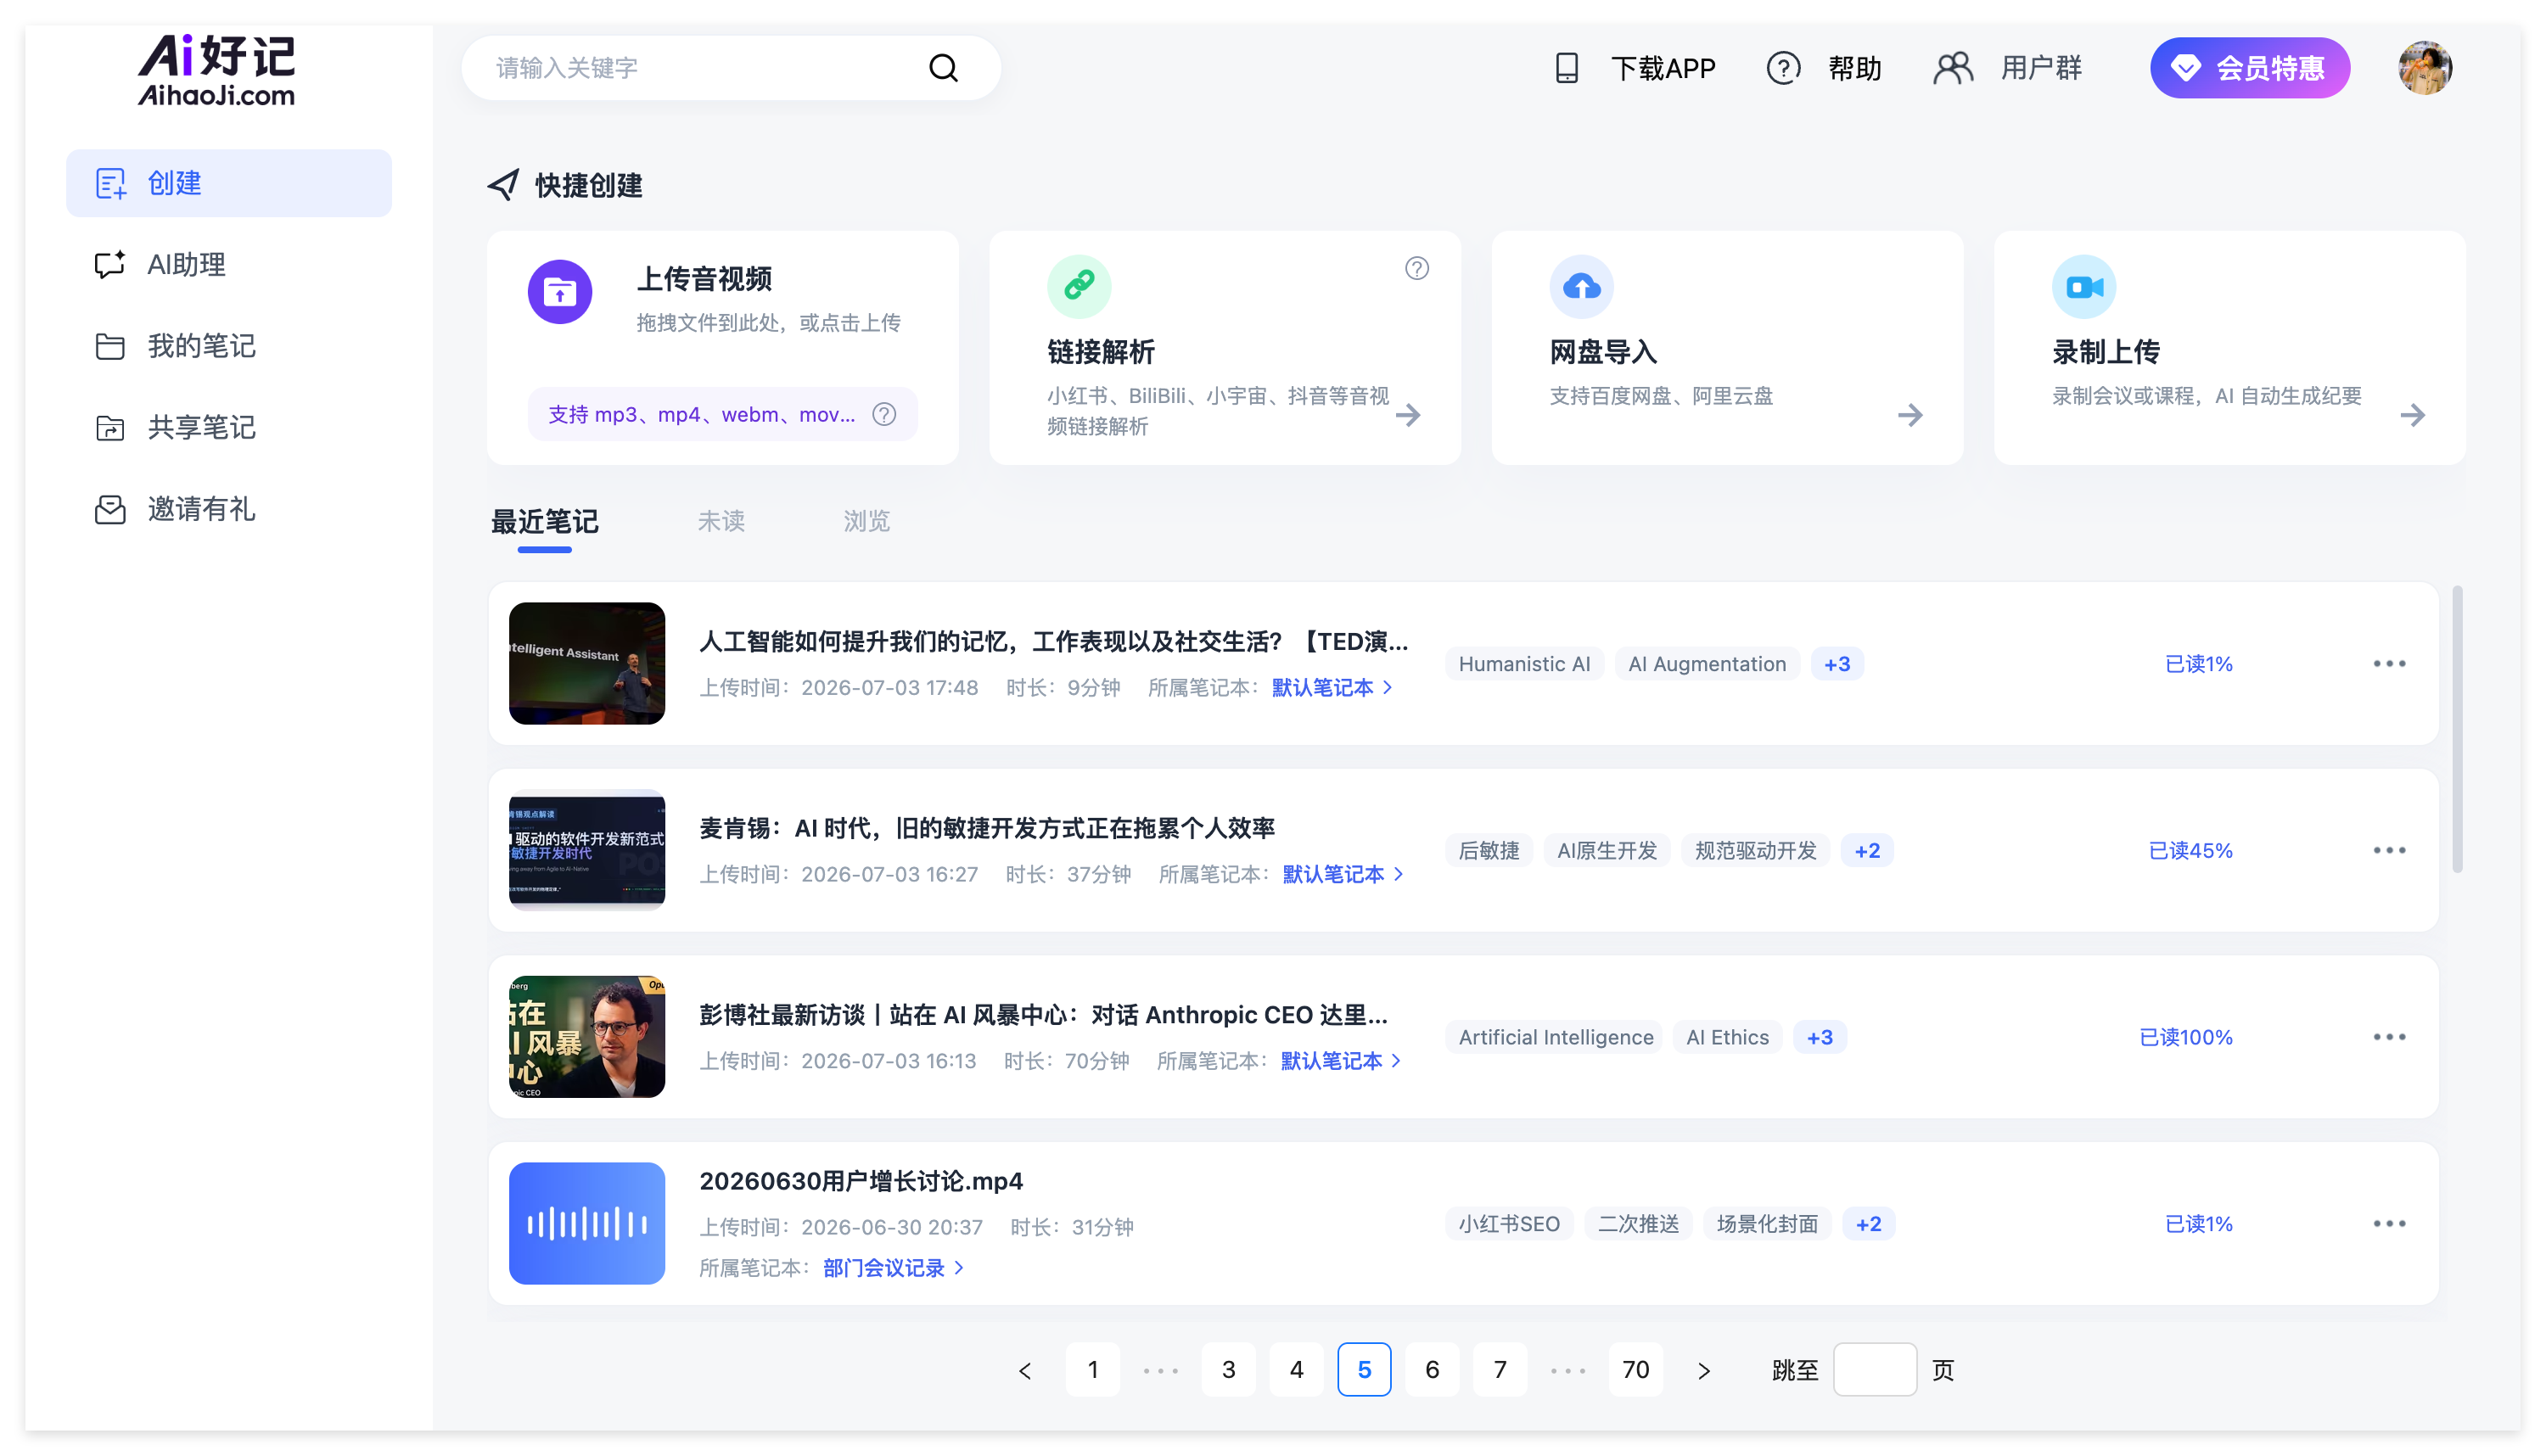Click the AI助理 chat icon
This screenshot has width=2546, height=1456.
point(110,264)
